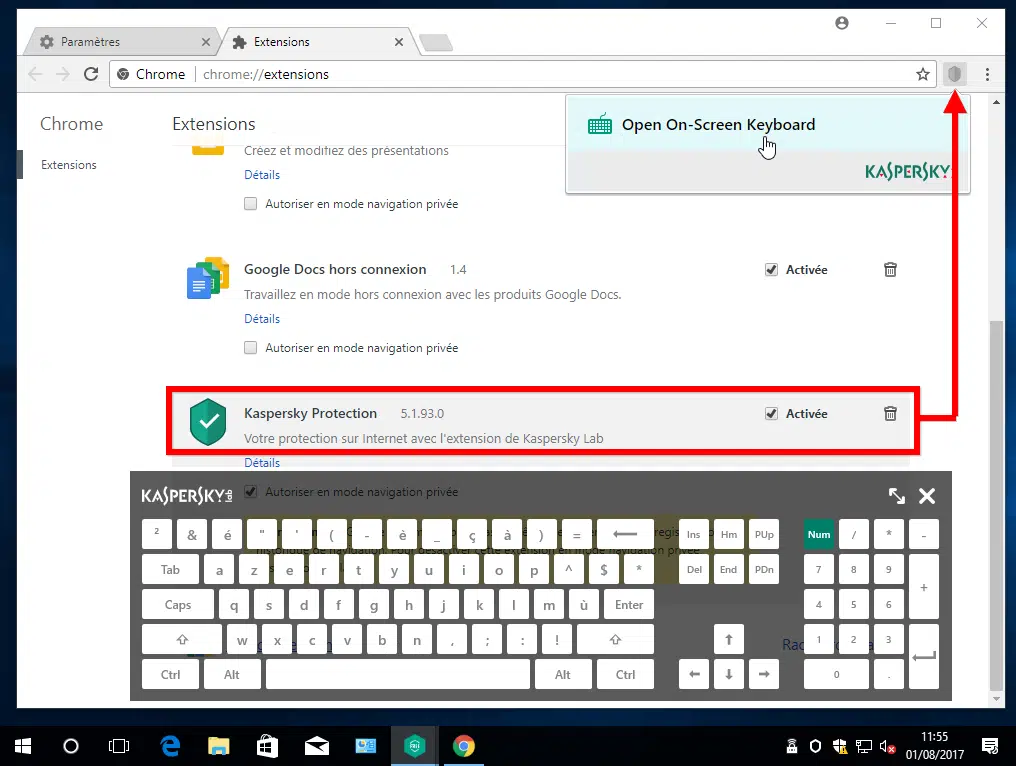
Task: Tap the Enter key on the virtual keyboard
Action: point(629,605)
